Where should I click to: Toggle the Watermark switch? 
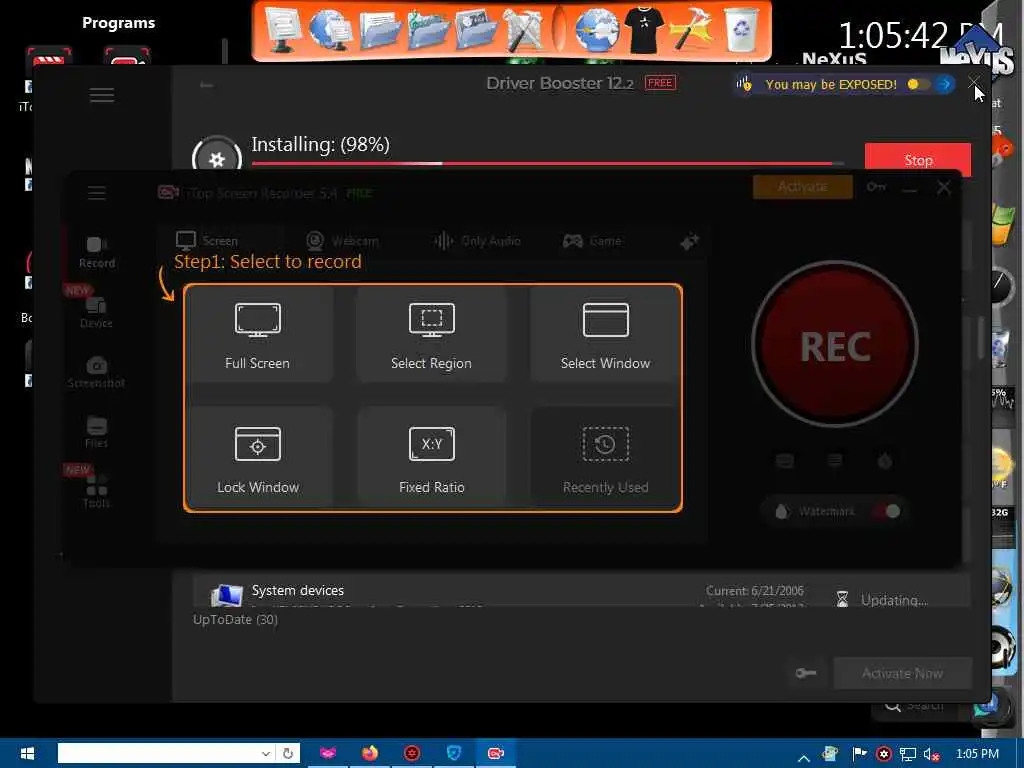[x=888, y=511]
